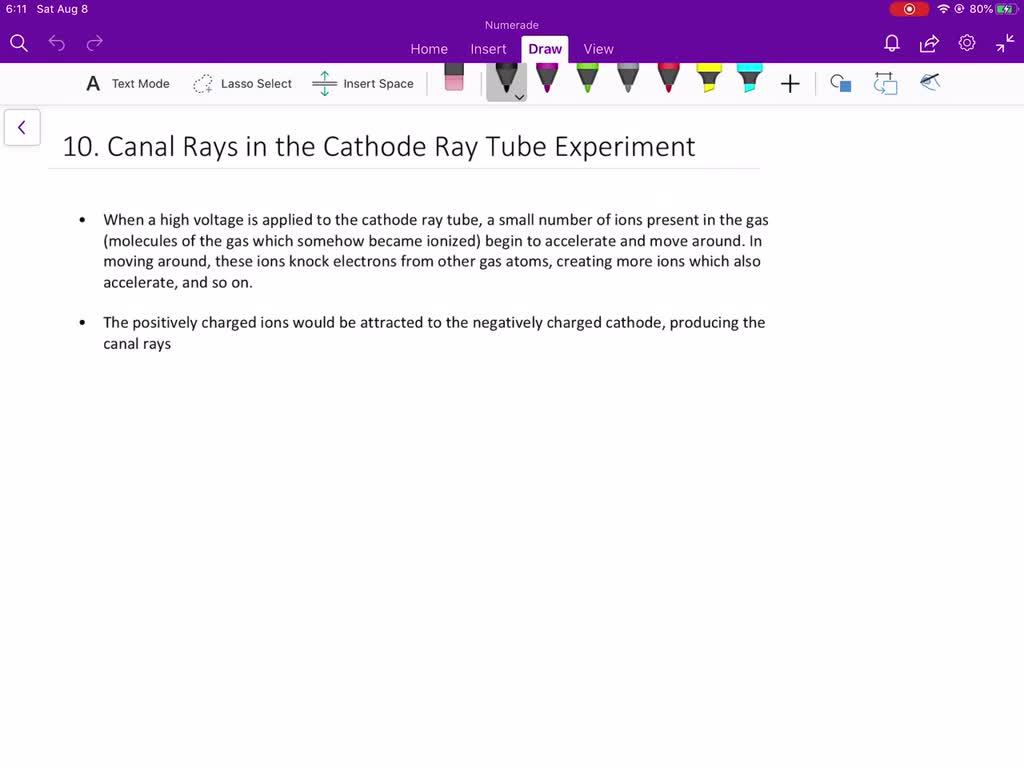This screenshot has width=1024, height=768.
Task: Toggle the ink math eye-pen icon
Action: [x=930, y=83]
